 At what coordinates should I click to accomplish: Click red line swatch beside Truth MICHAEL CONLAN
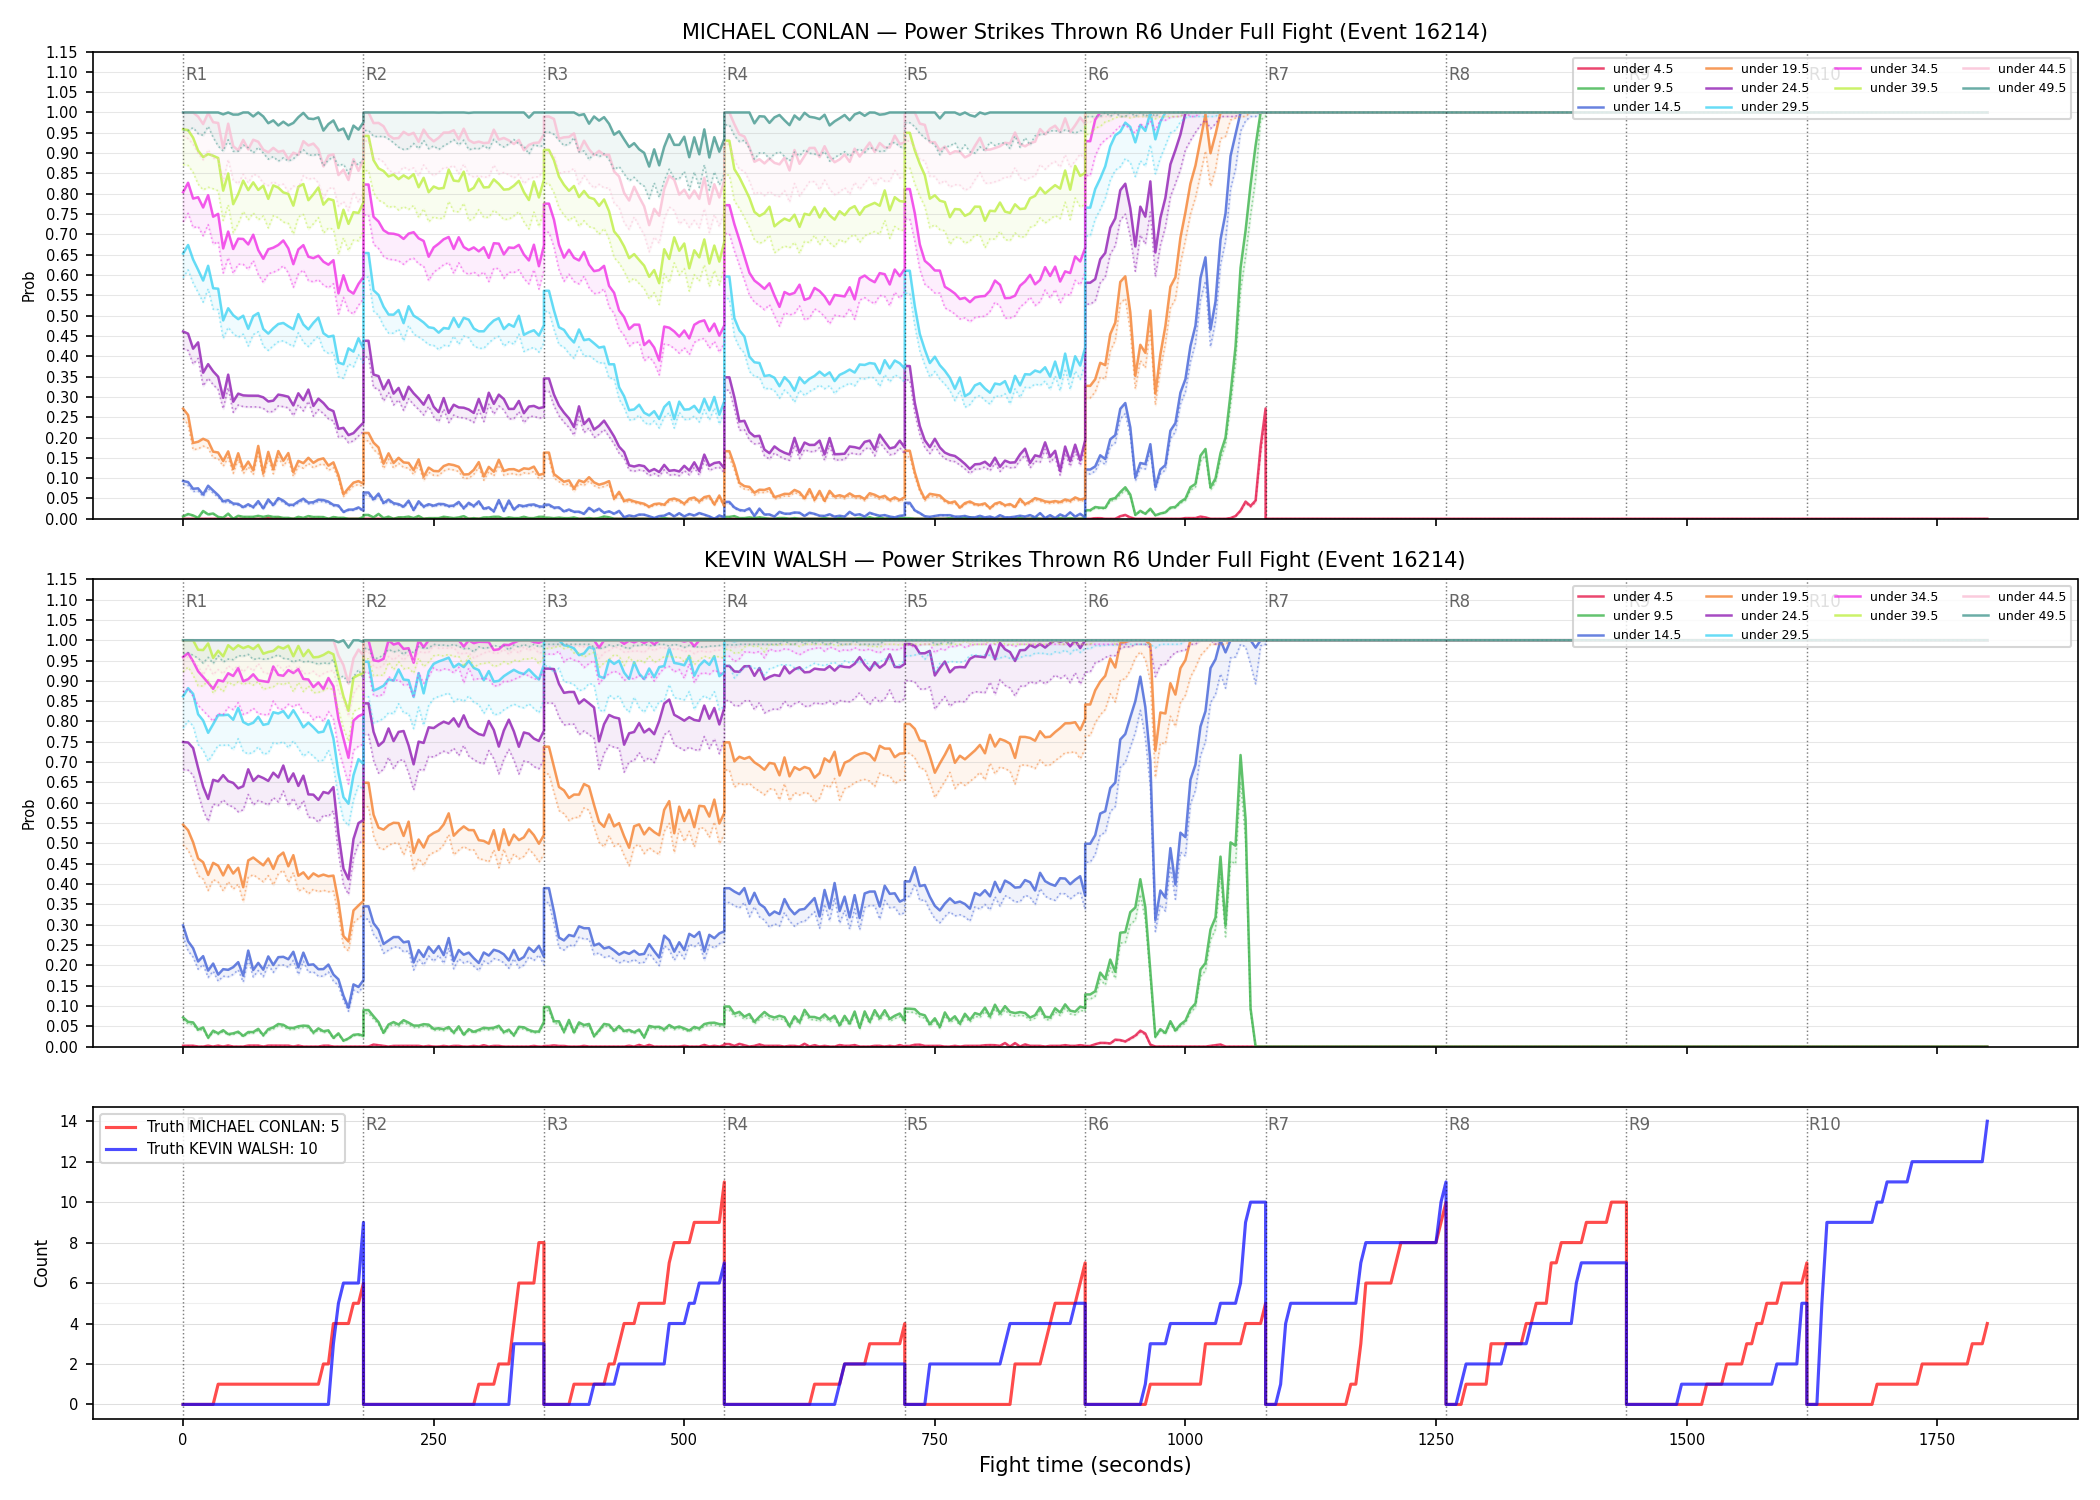121,1127
